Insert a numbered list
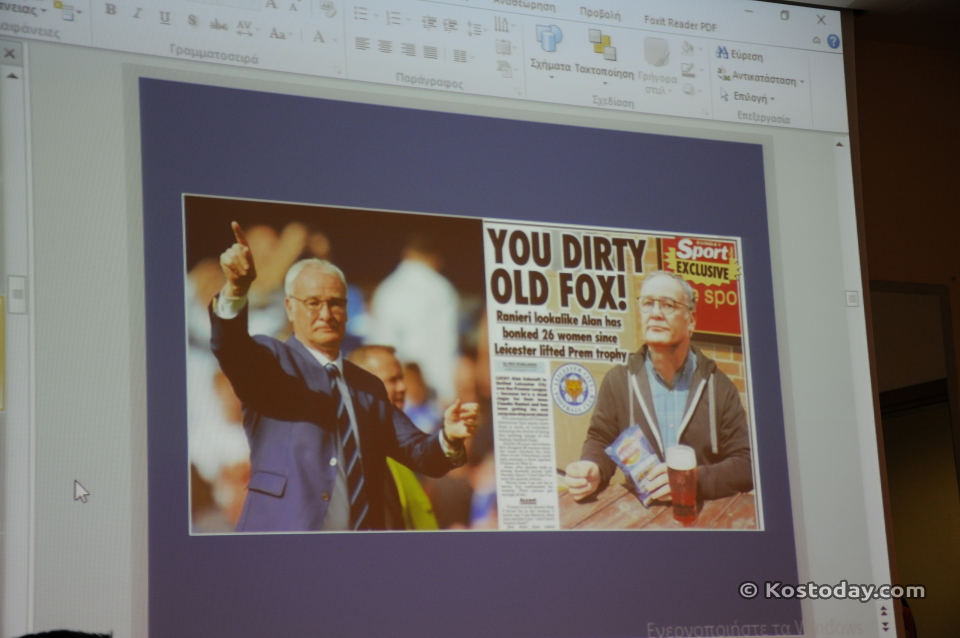Screen dimensions: 960x638 coord(396,18)
